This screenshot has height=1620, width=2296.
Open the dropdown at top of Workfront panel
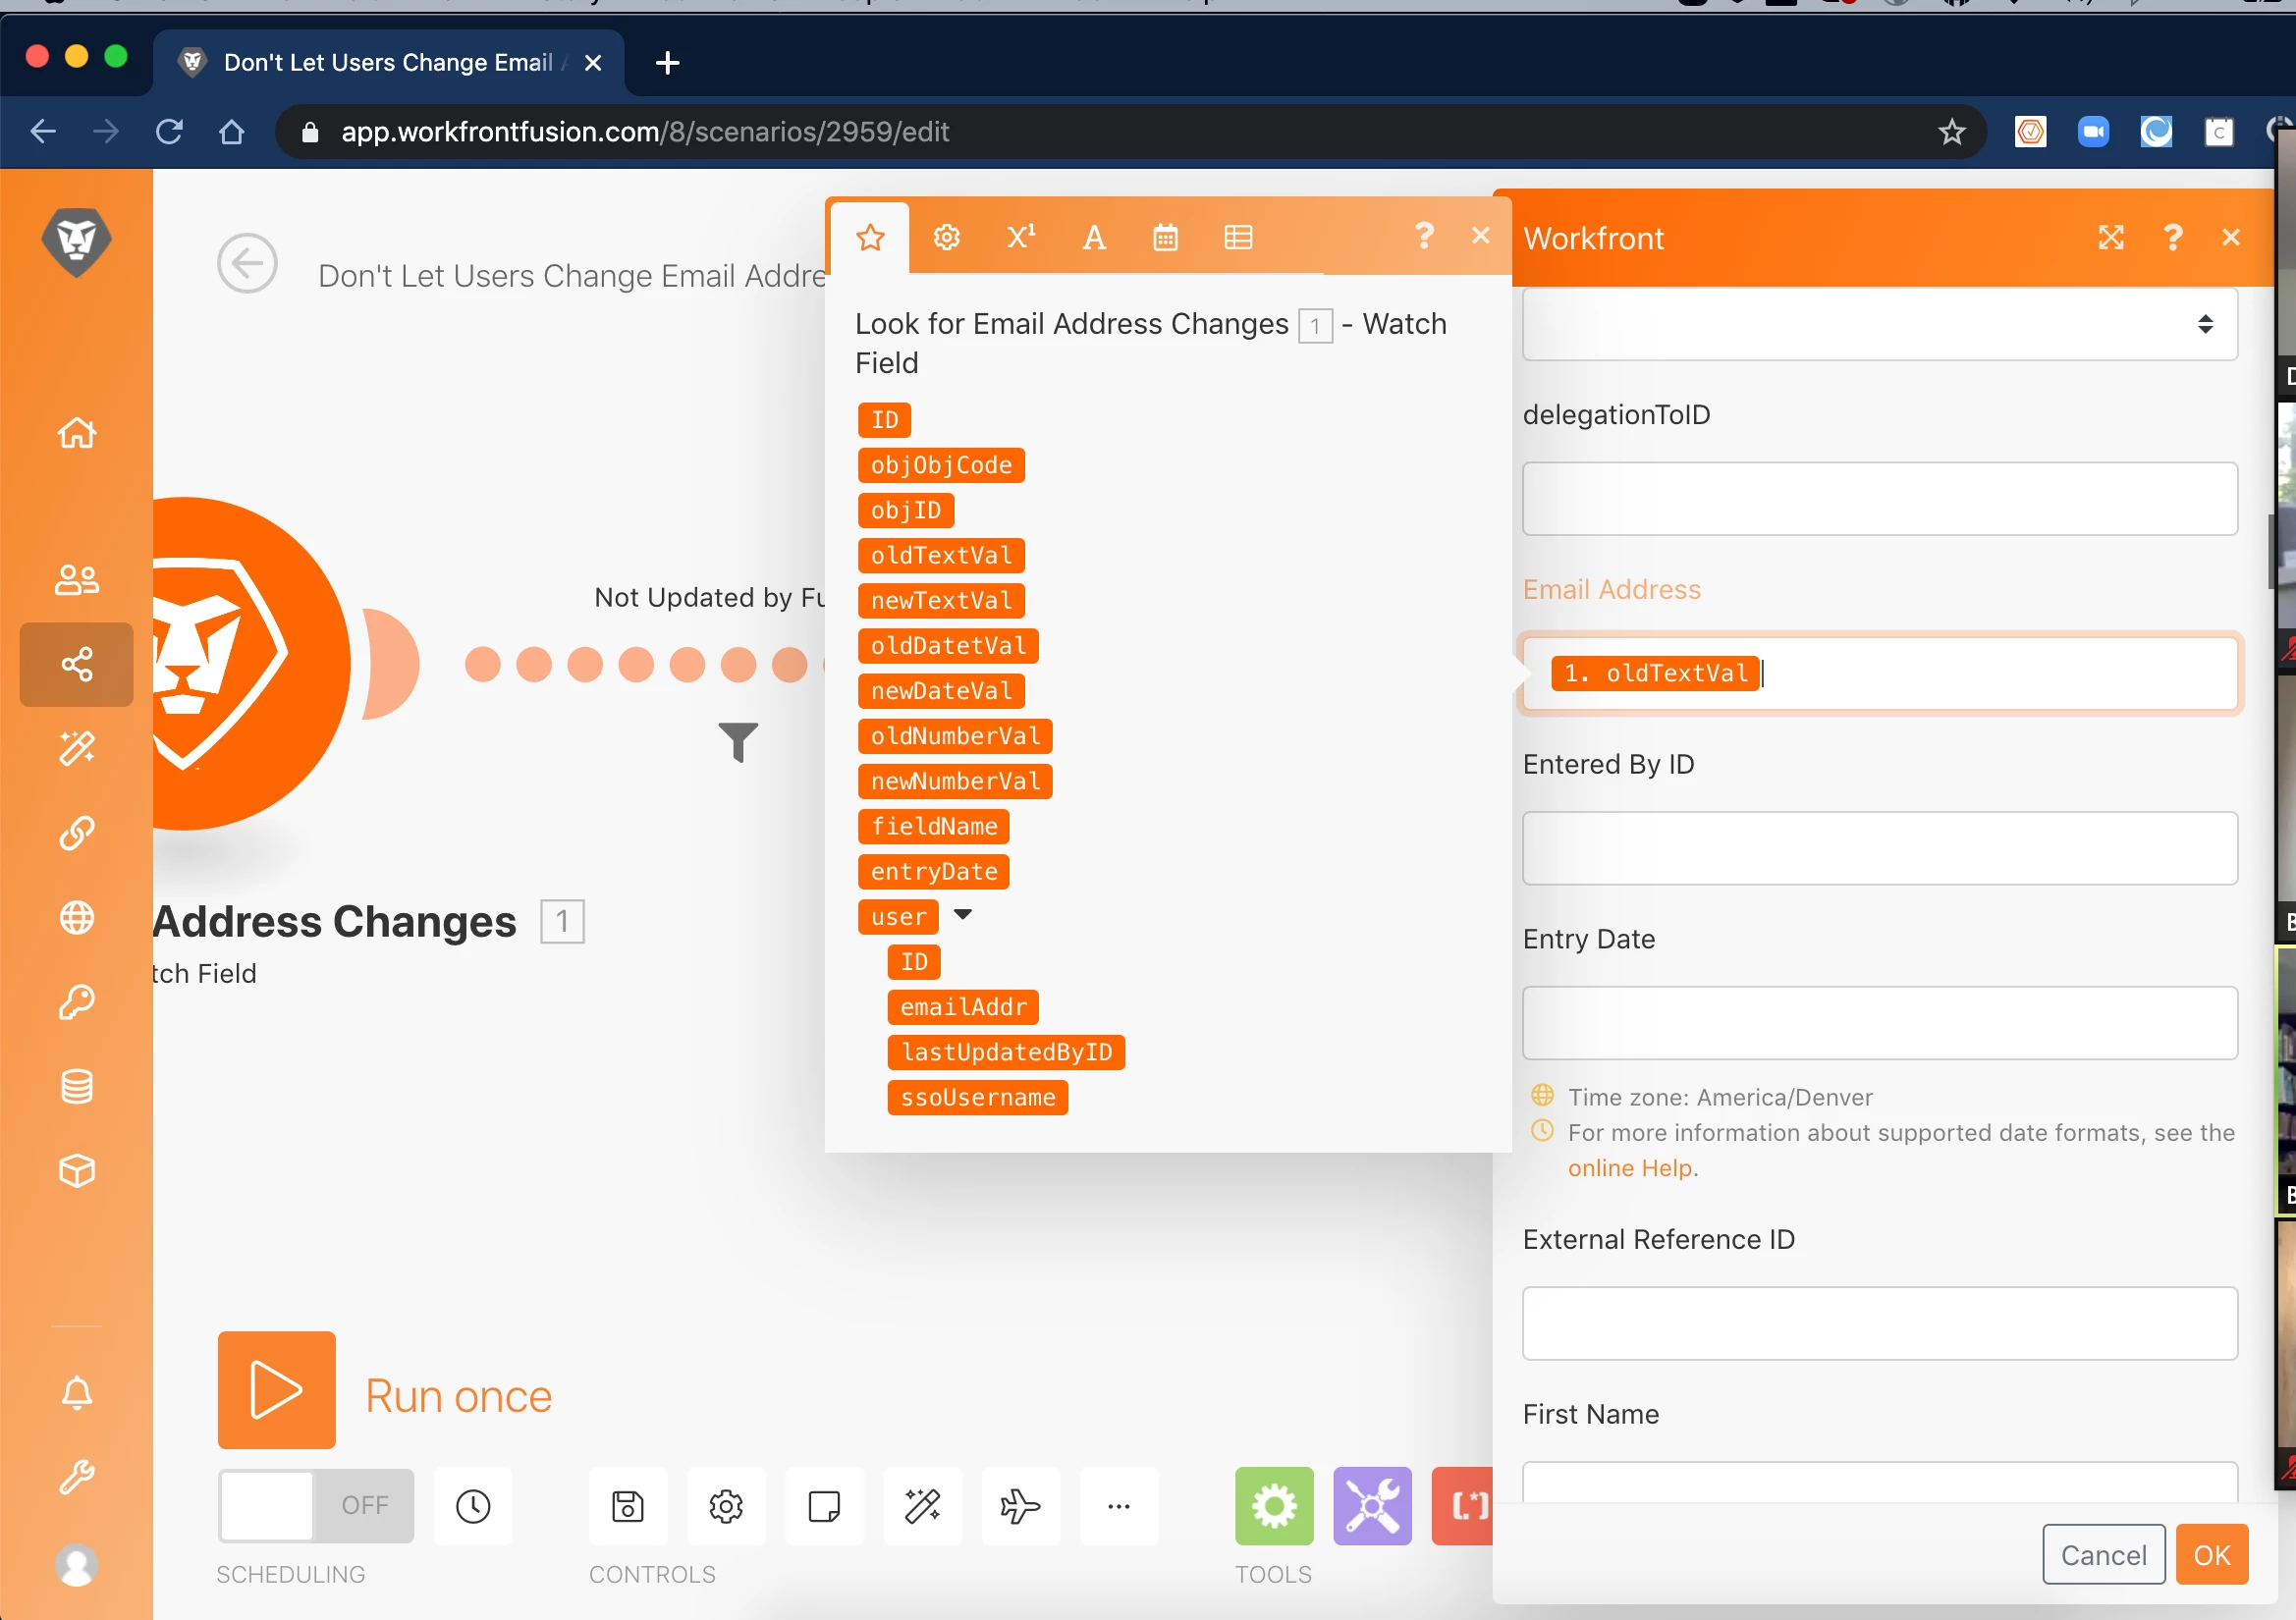click(x=1880, y=324)
